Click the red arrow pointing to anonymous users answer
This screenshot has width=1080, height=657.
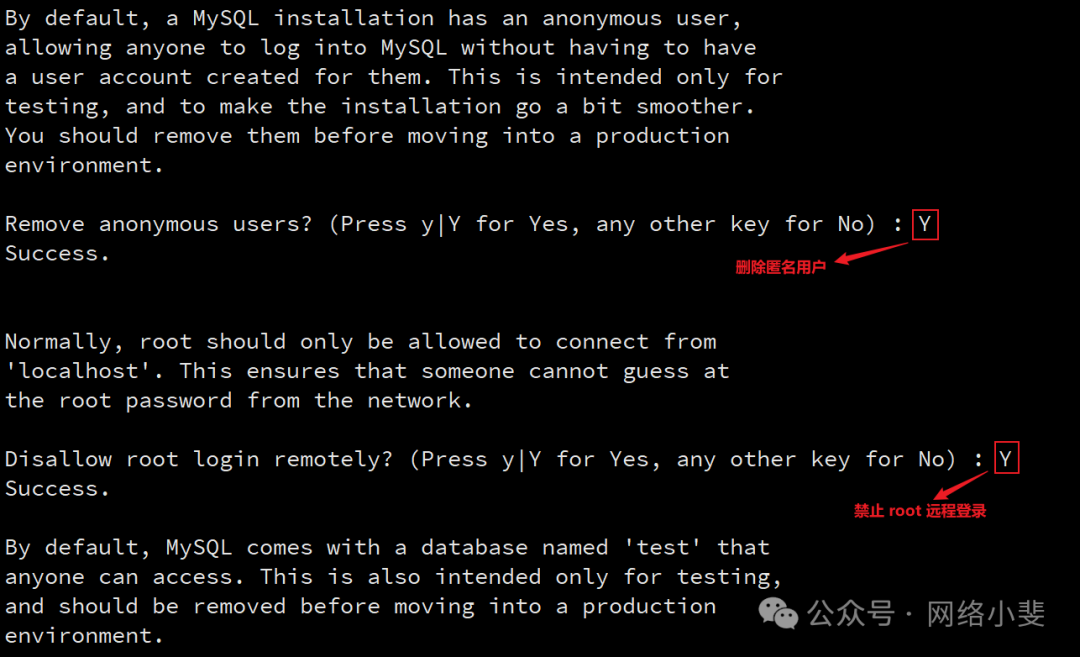pos(871,253)
